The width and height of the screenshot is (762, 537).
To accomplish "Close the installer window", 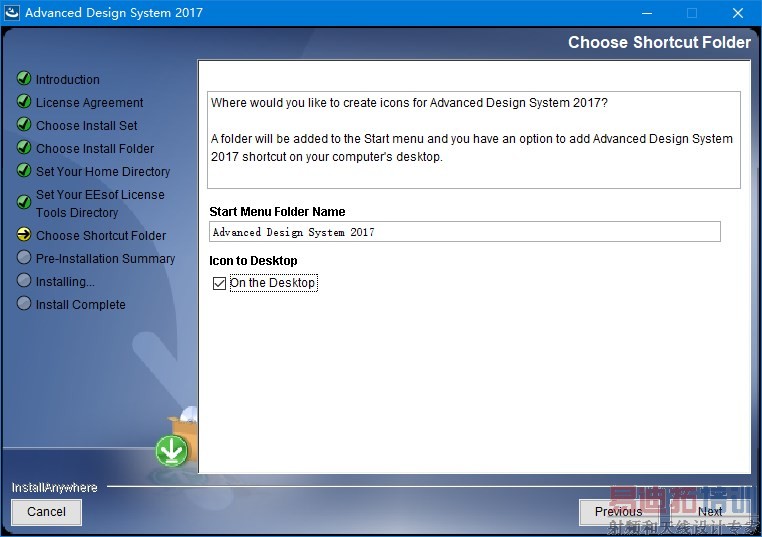I will point(738,13).
